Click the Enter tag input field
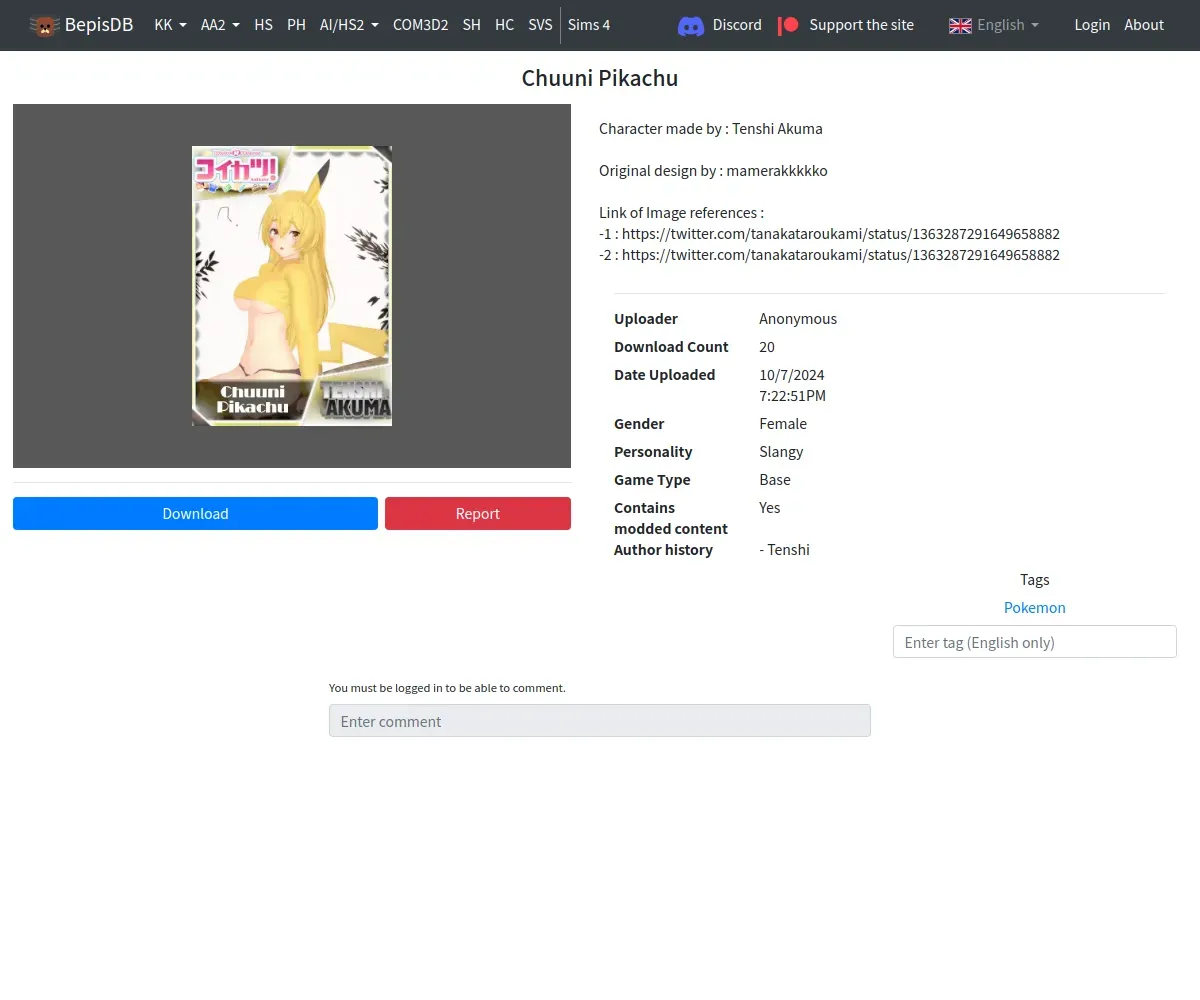This screenshot has width=1200, height=1000. click(x=1034, y=642)
